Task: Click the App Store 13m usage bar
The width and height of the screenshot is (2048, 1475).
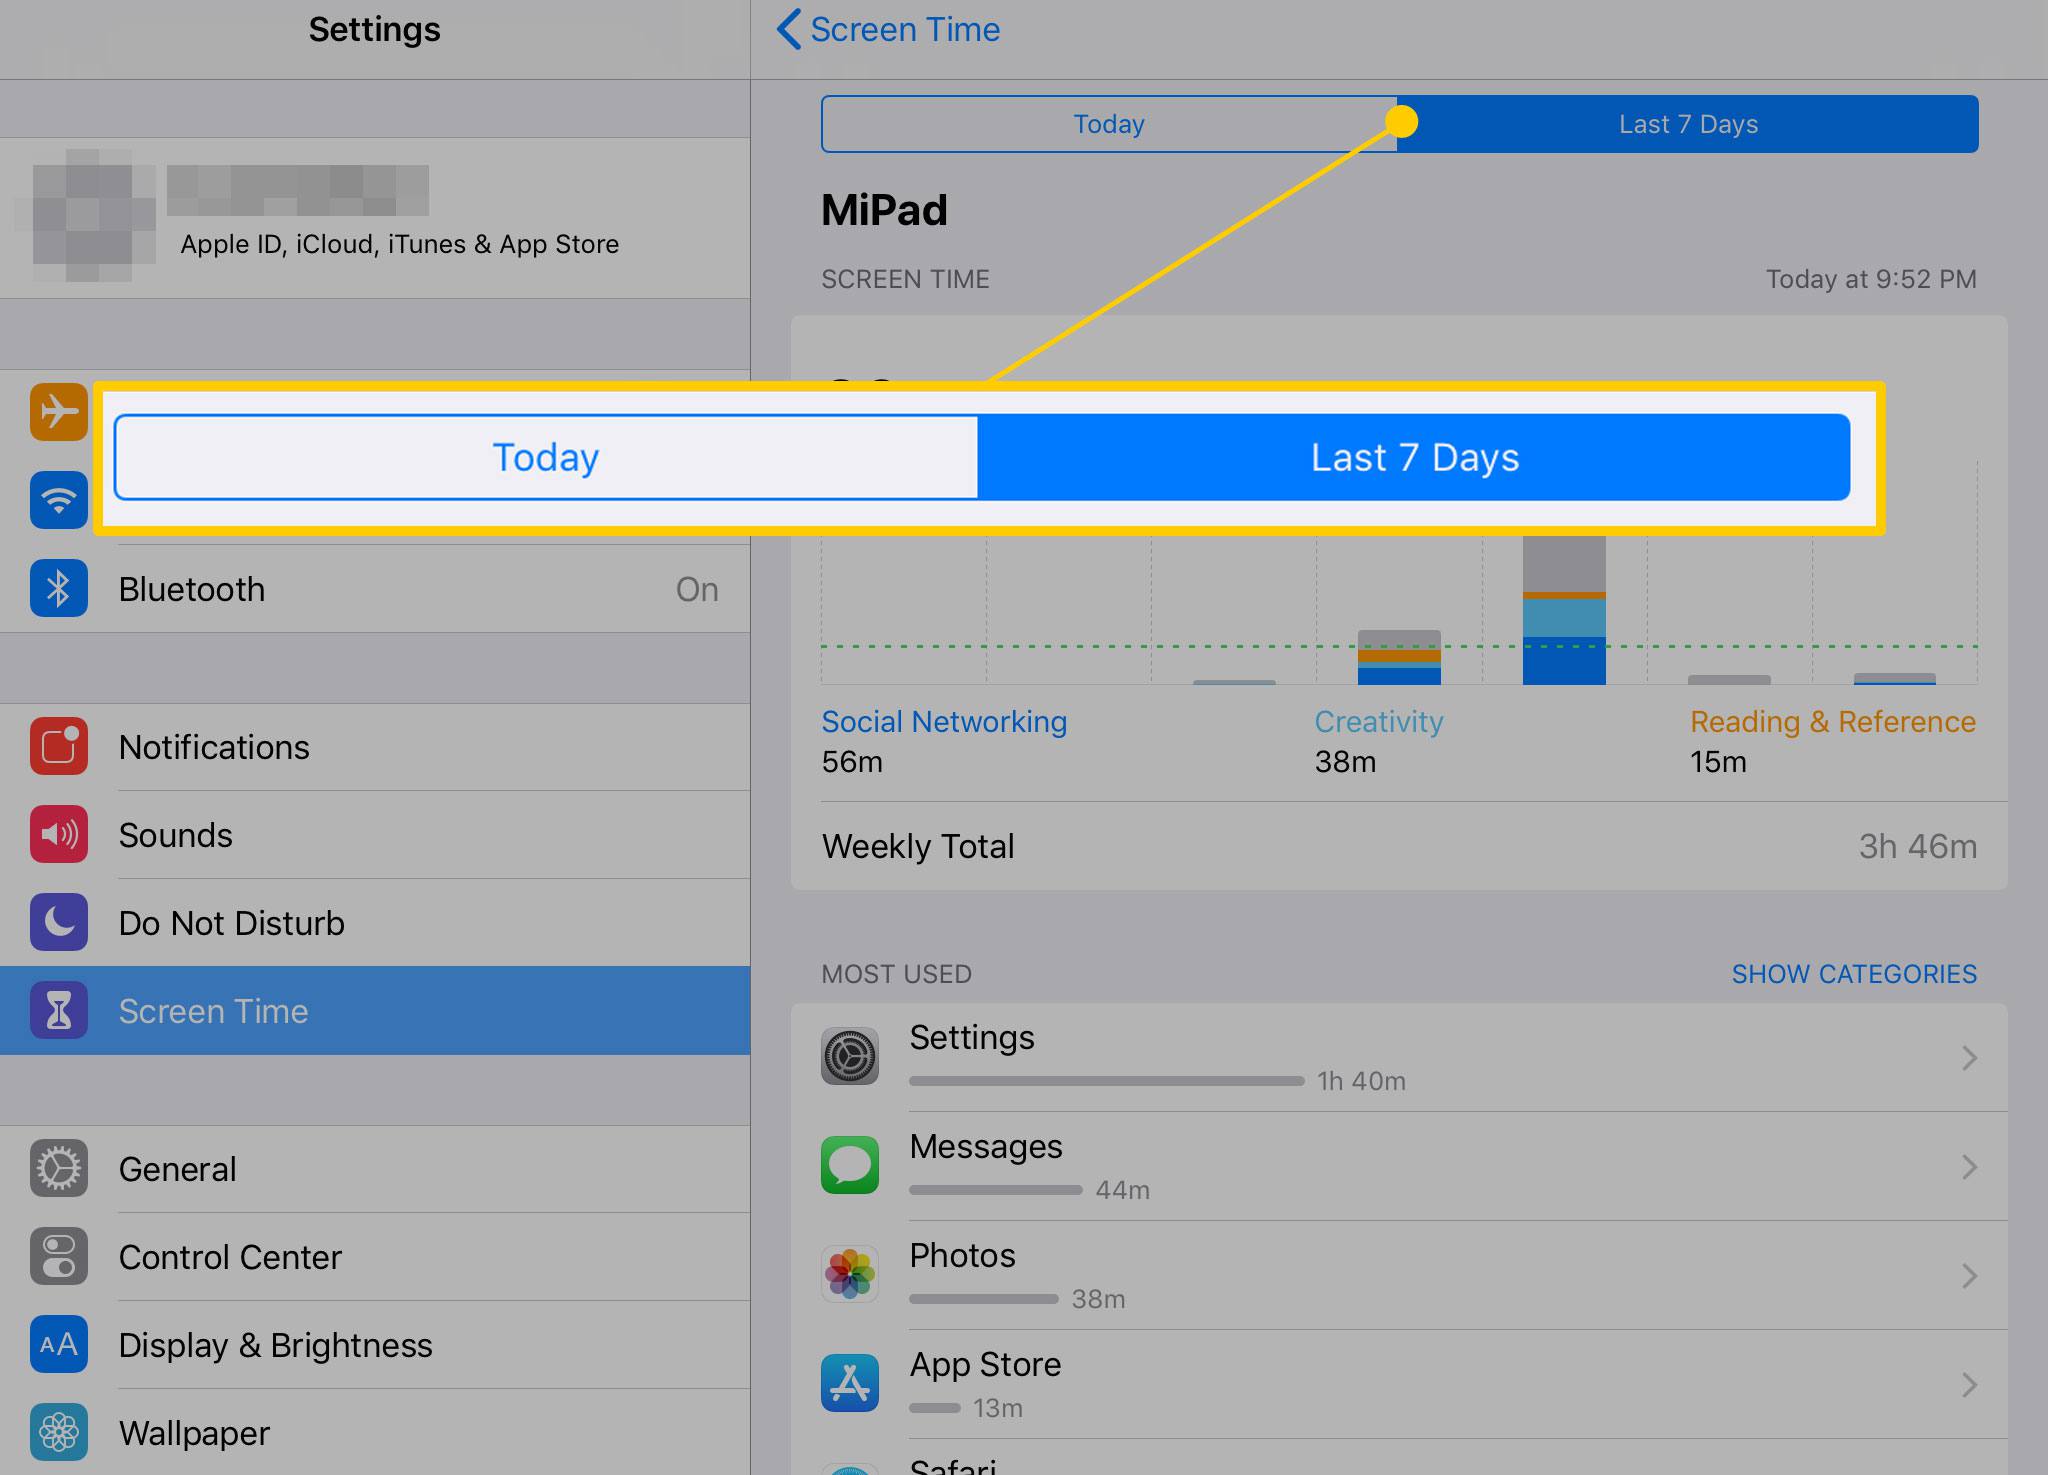Action: point(935,1408)
